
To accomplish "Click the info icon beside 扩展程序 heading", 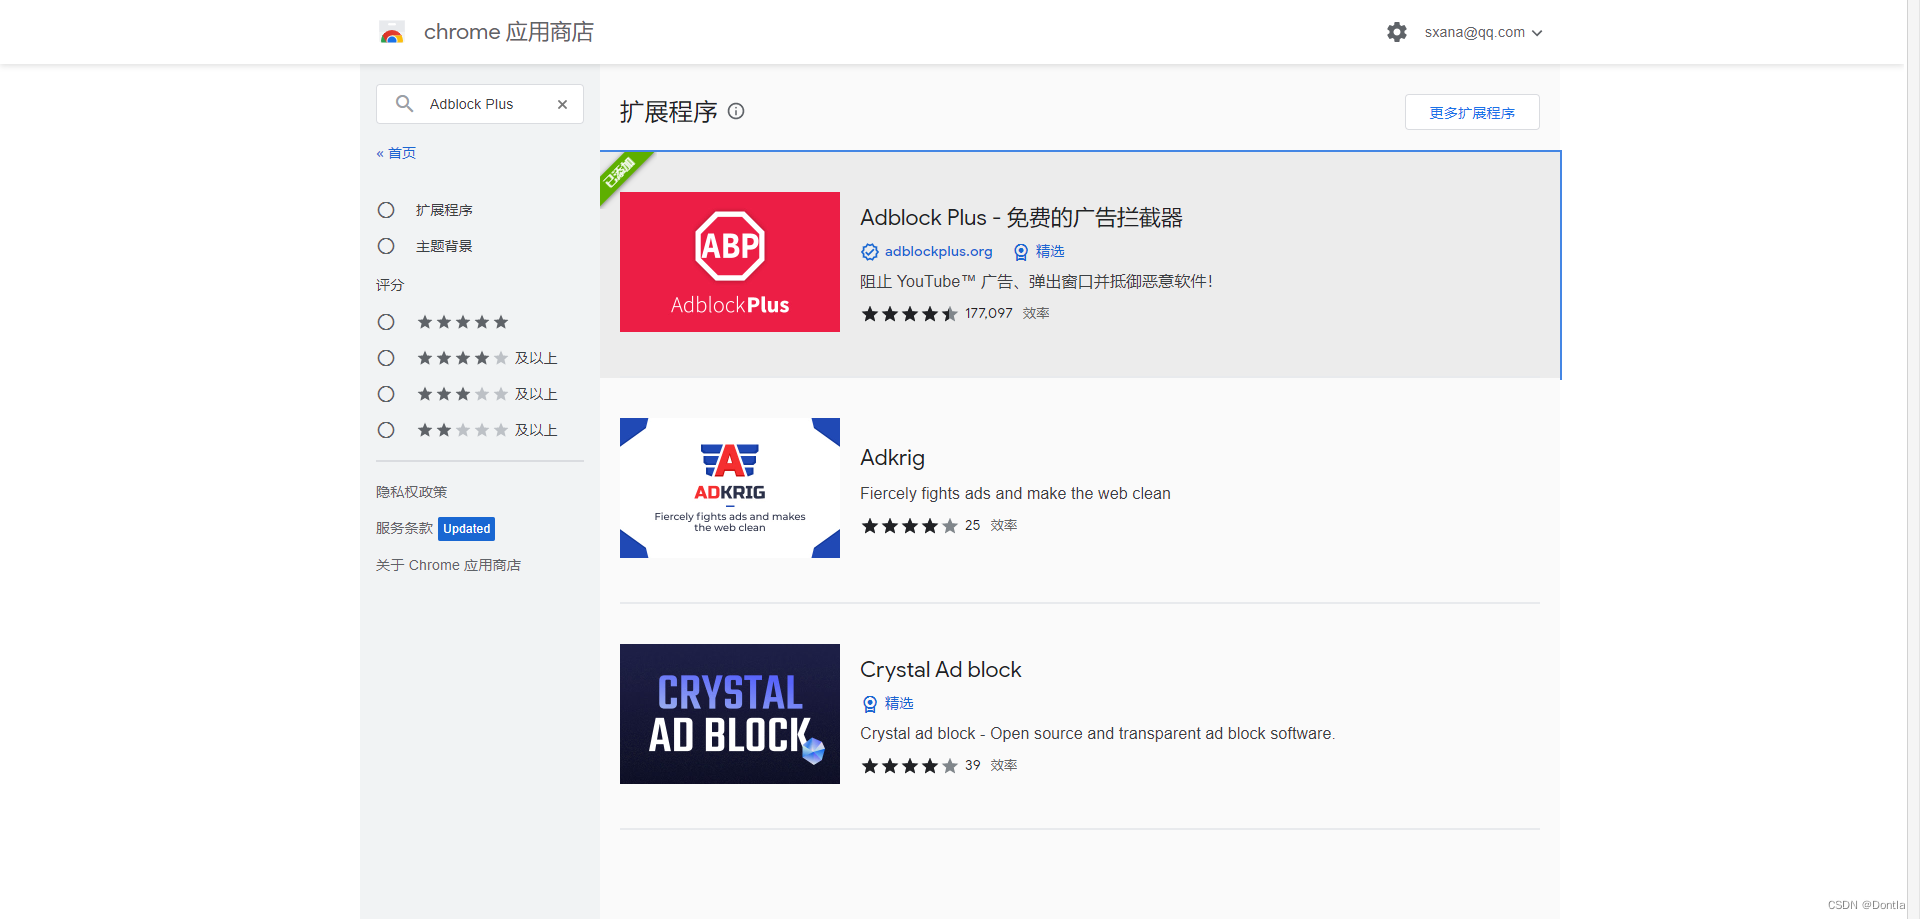I will pyautogui.click(x=736, y=111).
